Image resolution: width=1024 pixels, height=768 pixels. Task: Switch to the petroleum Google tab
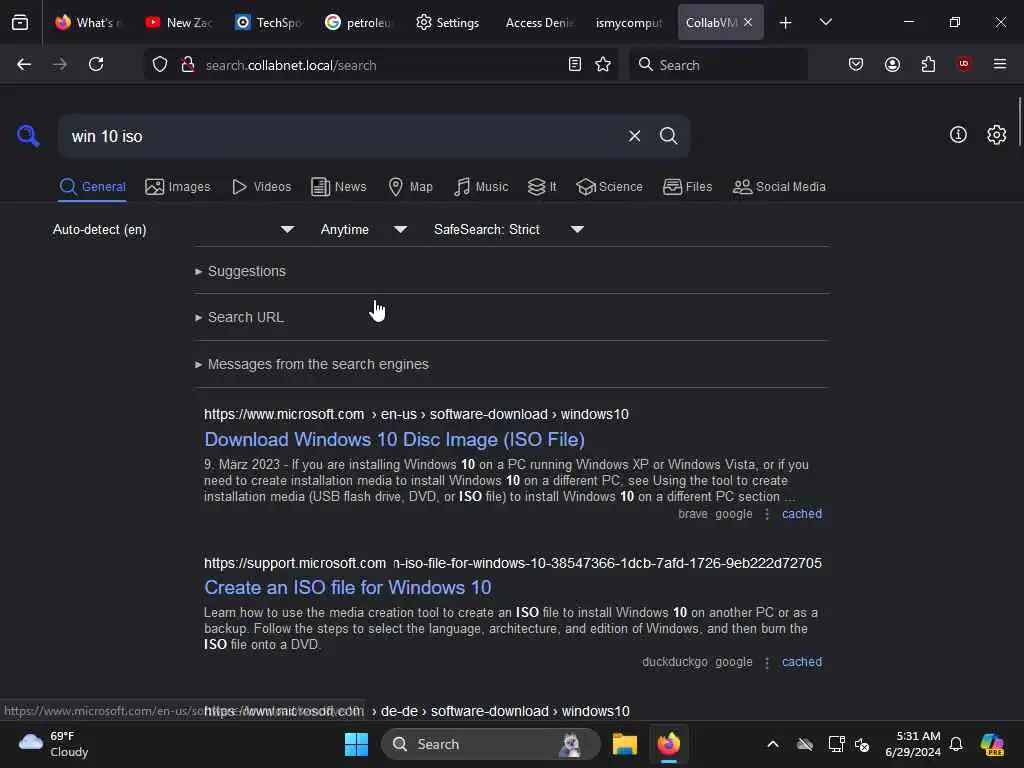(360, 22)
